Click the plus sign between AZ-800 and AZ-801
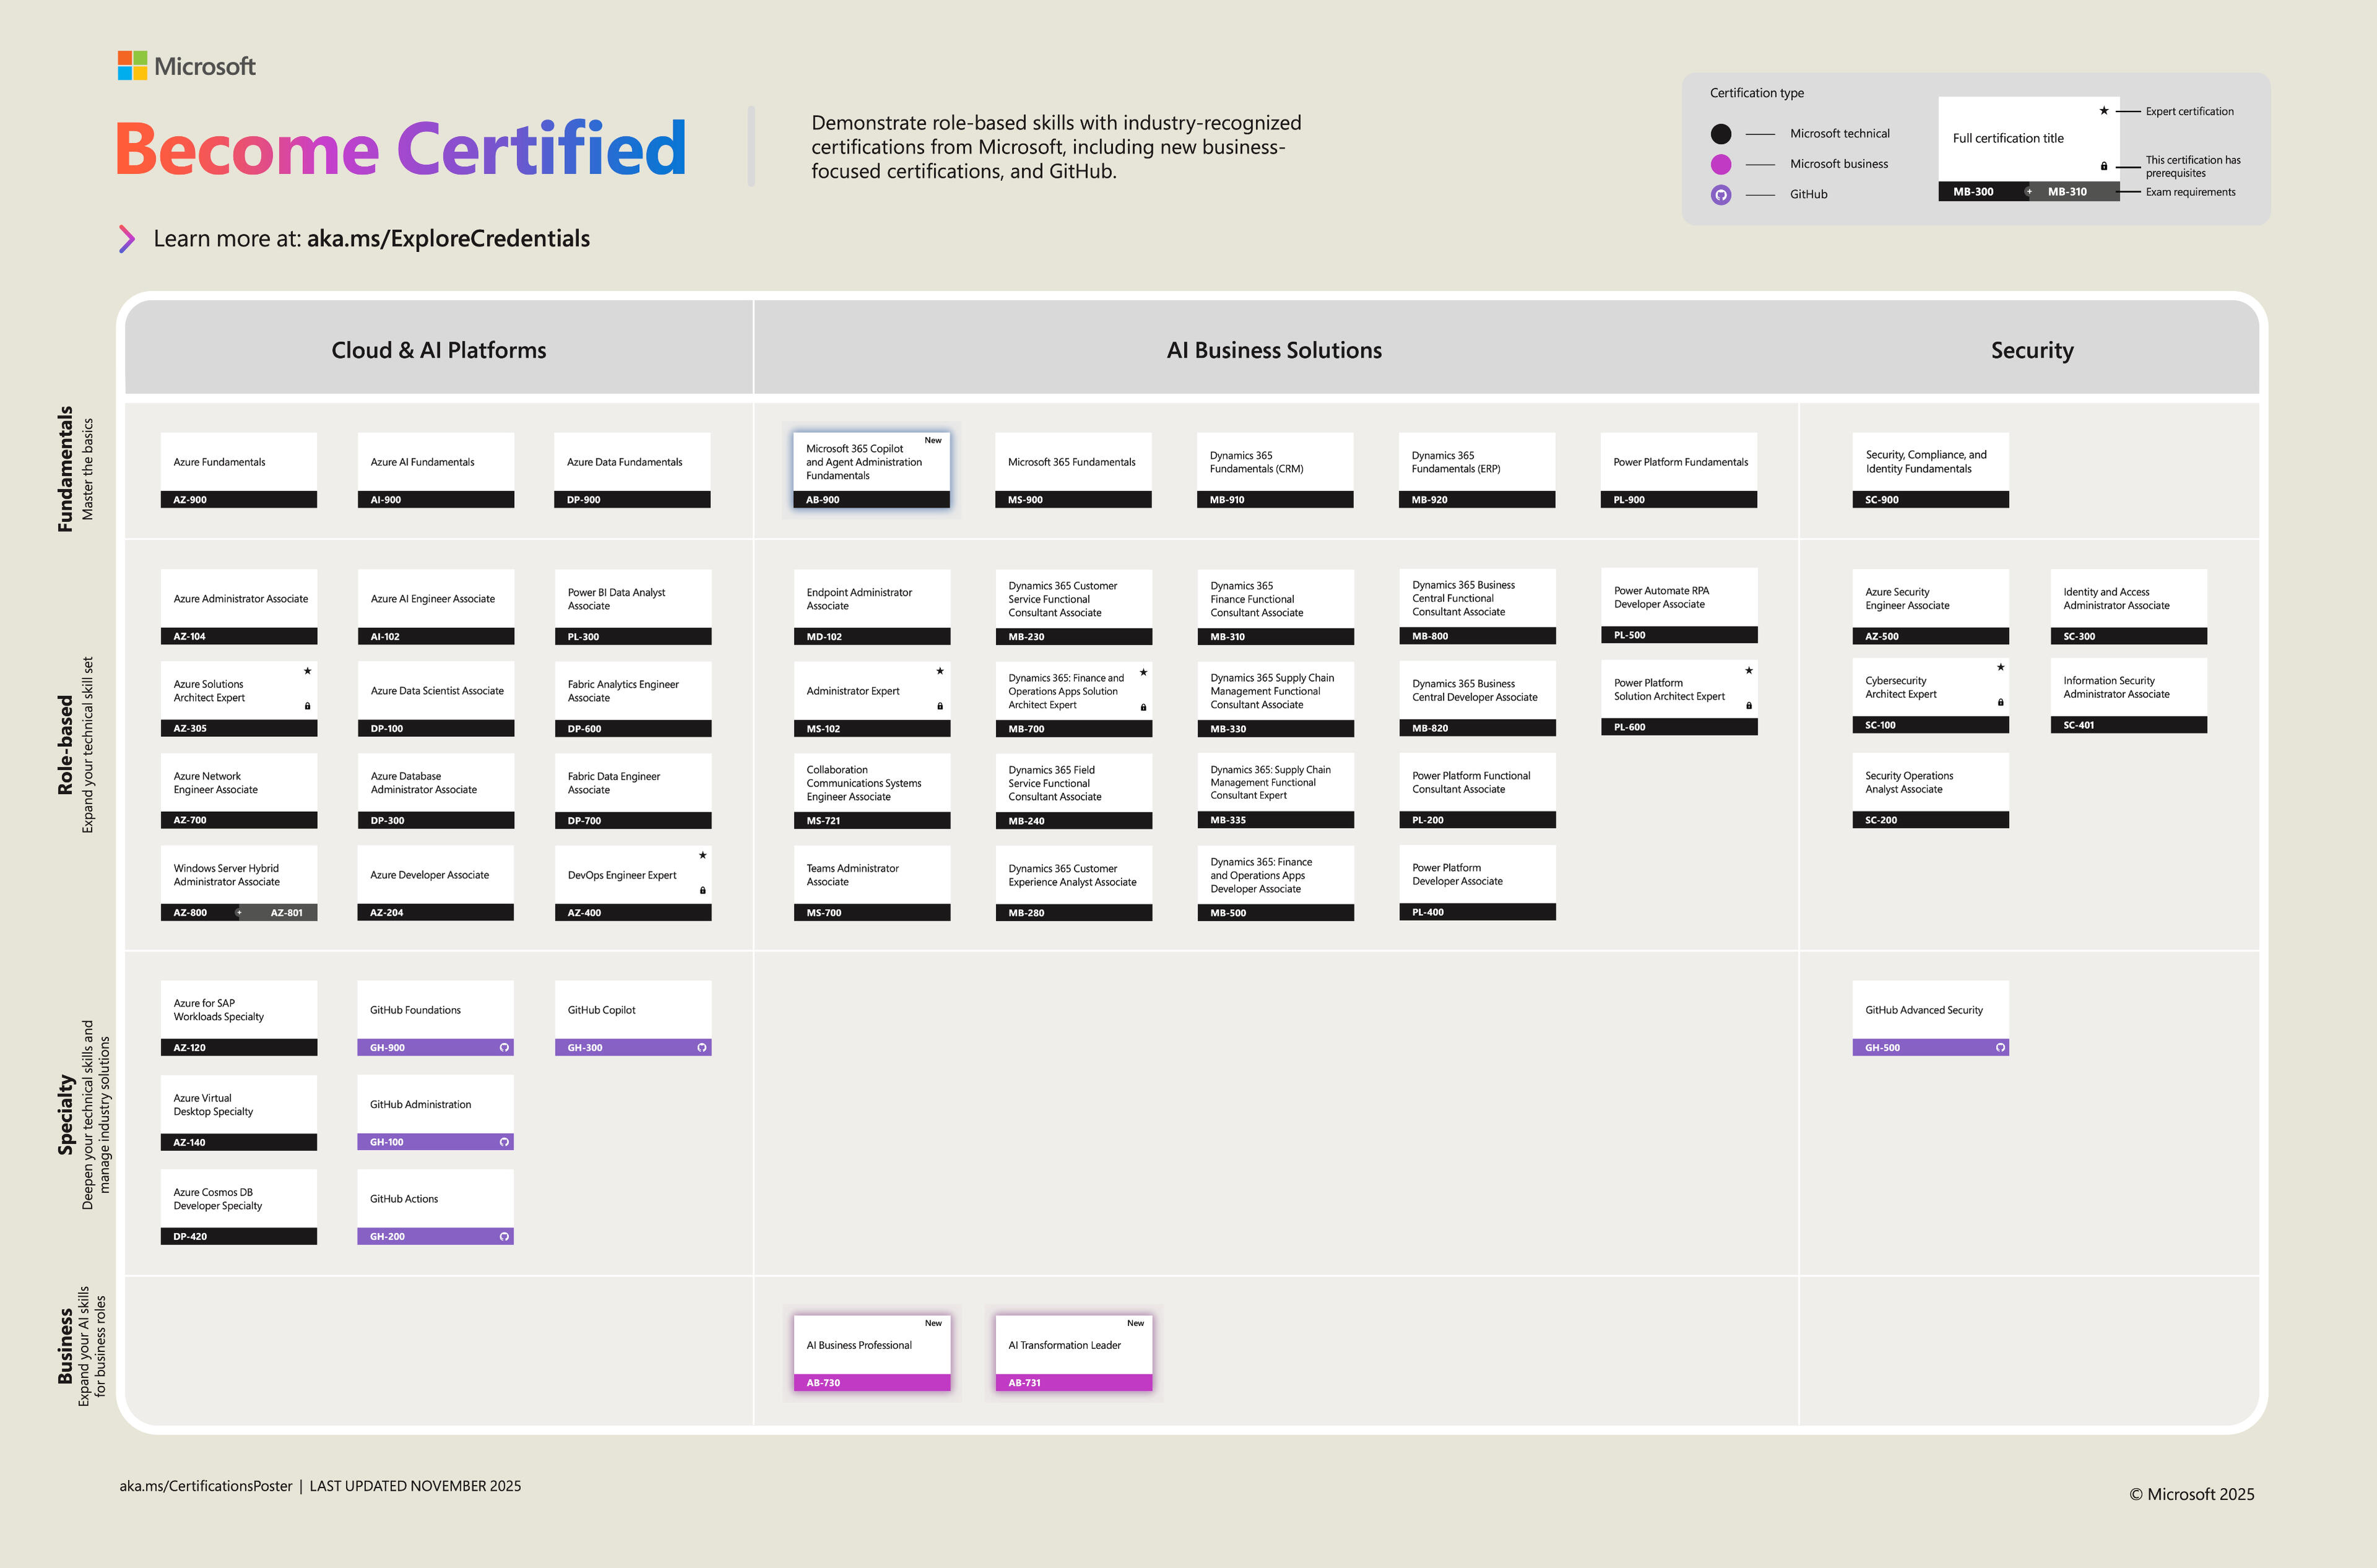Viewport: 2377px width, 1568px height. point(238,913)
